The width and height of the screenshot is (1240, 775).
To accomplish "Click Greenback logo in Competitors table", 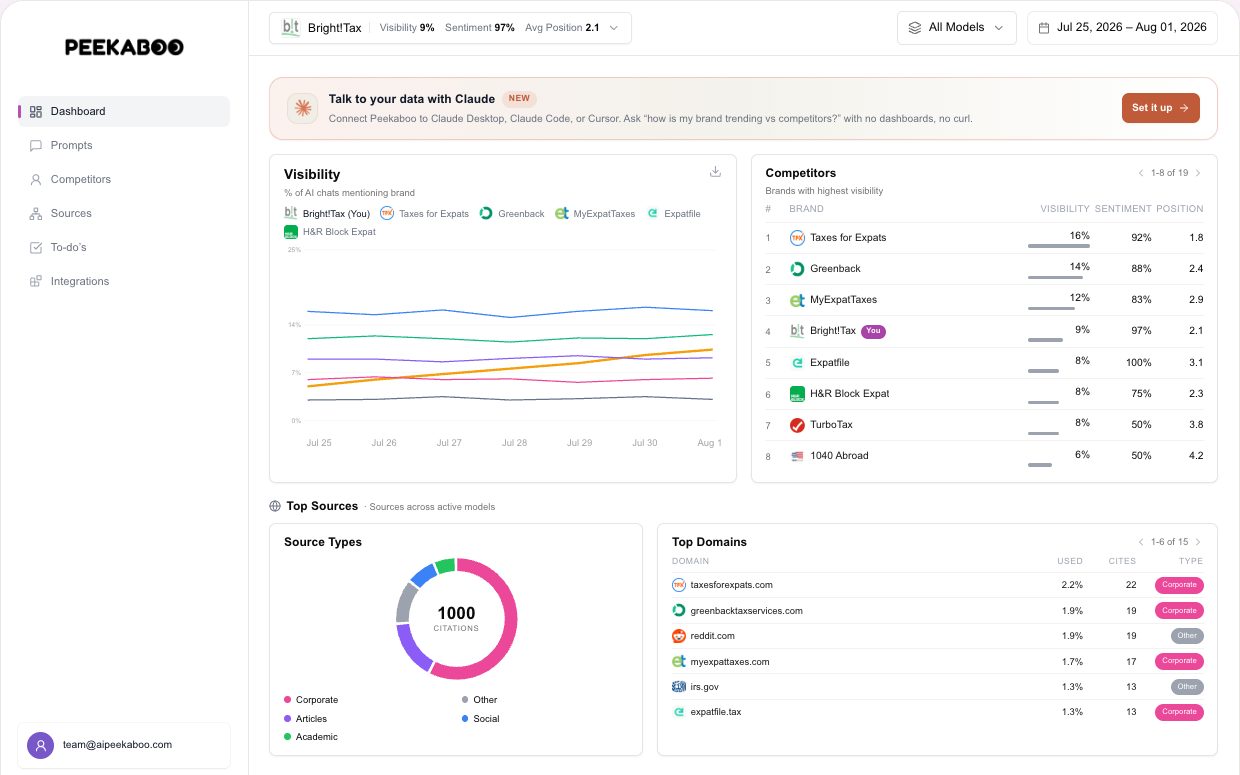I will 797,269.
